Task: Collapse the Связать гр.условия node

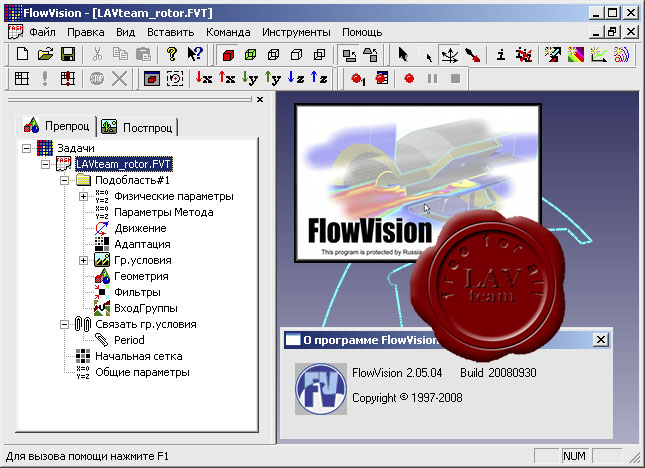Action: coord(64,324)
